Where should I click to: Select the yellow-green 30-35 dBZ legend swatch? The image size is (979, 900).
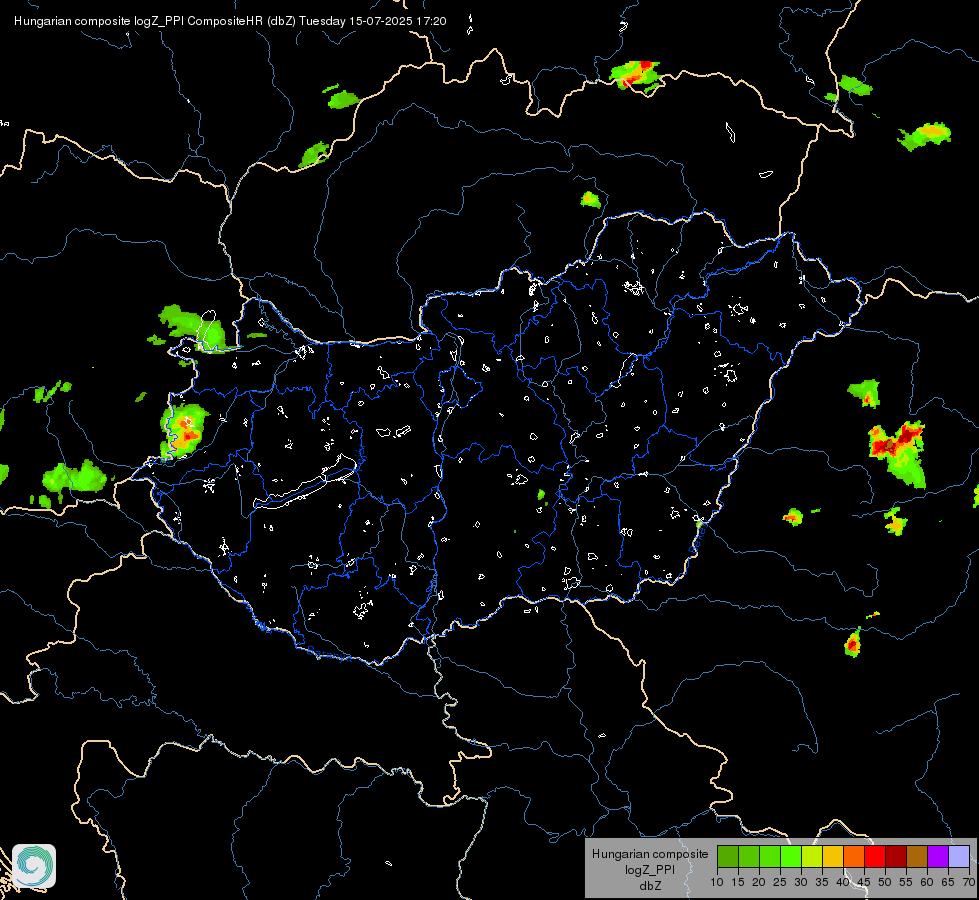pos(812,857)
